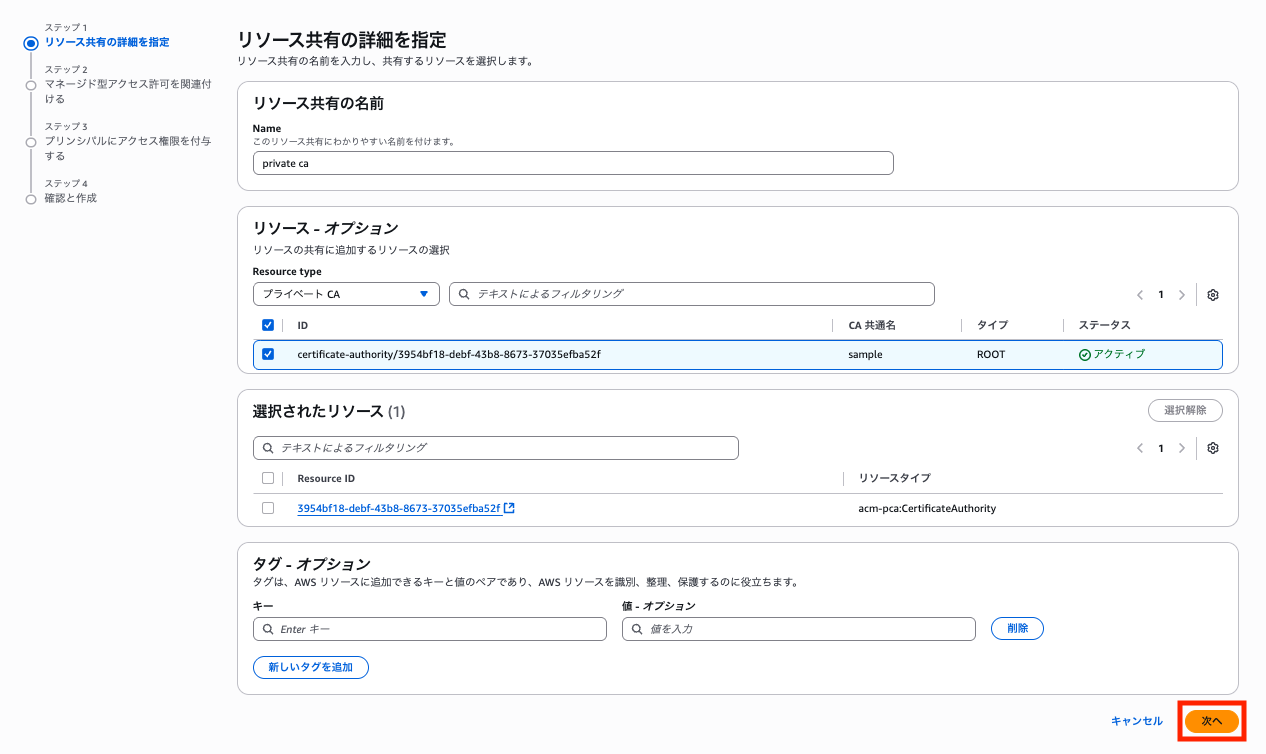This screenshot has height=754, width=1266.
Task: Click the 次へ button
Action: 1212,720
